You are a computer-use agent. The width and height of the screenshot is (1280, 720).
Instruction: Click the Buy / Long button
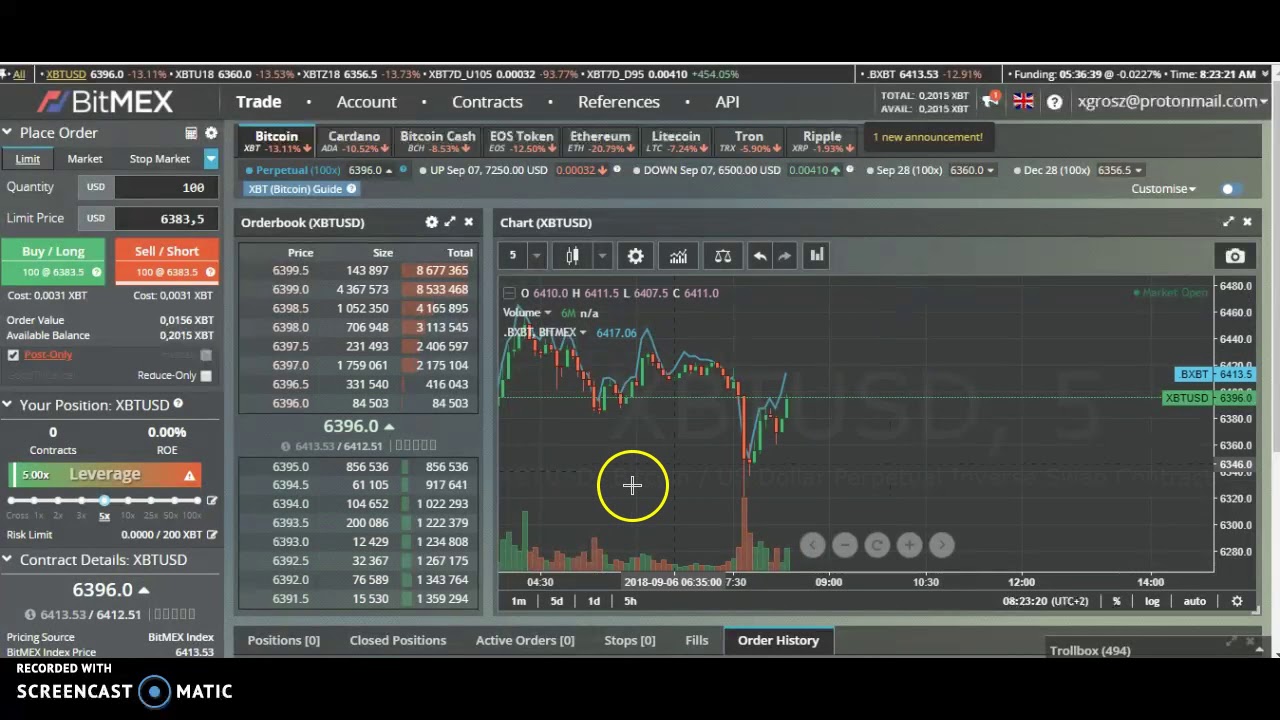coord(53,260)
